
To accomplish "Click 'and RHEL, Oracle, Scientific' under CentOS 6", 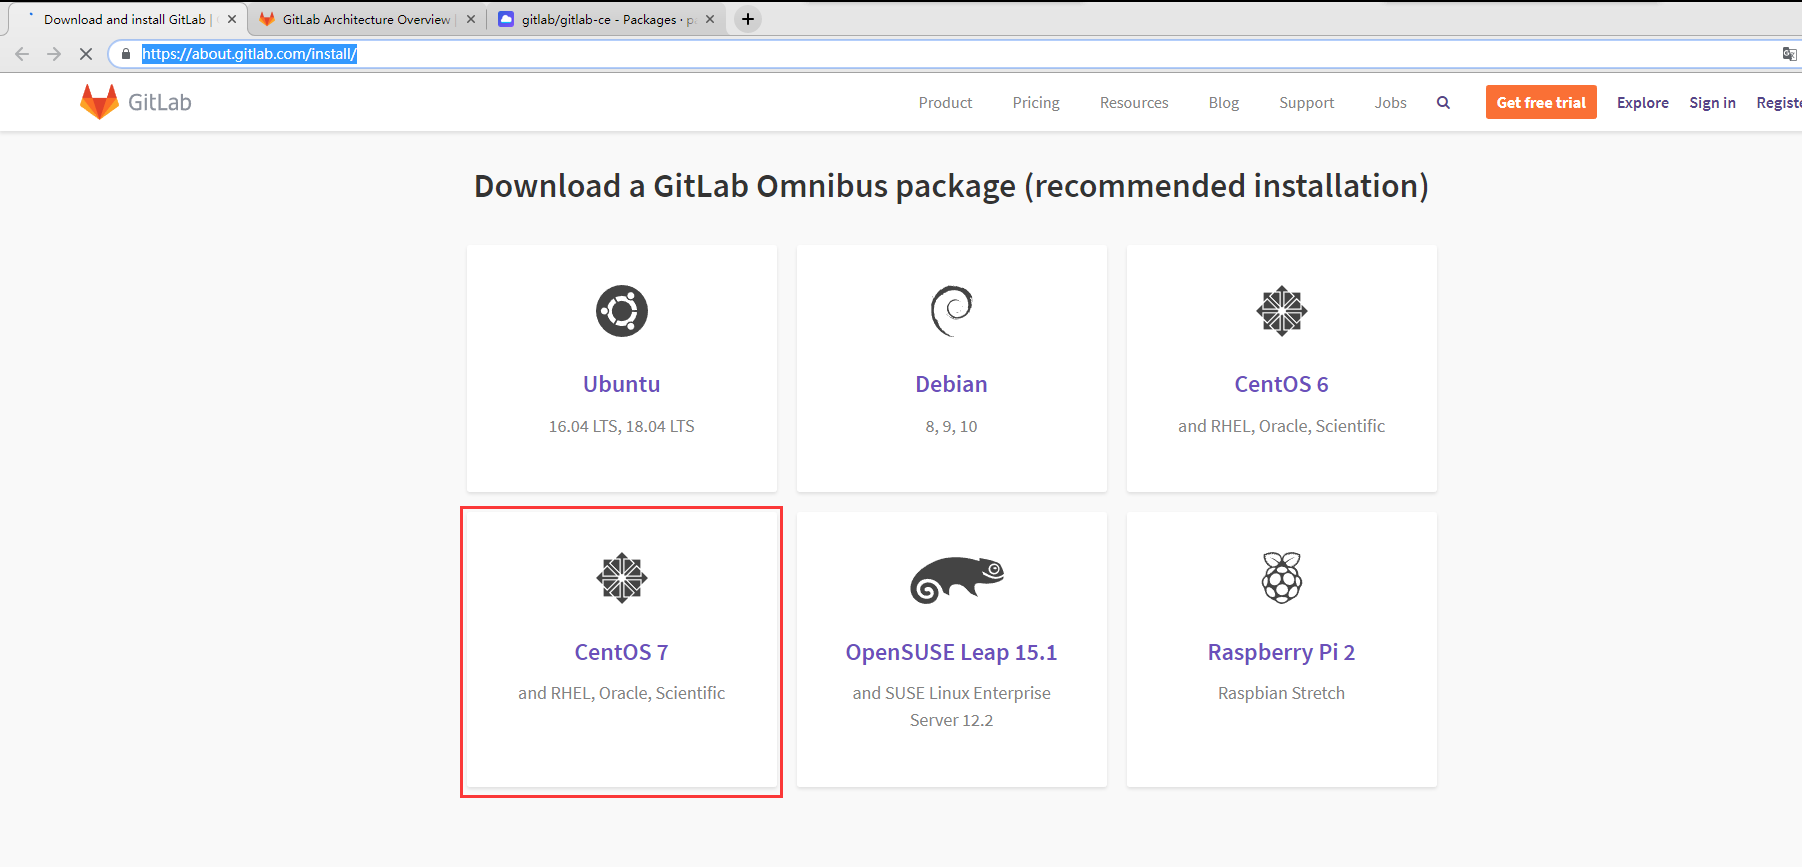I will 1282,426.
